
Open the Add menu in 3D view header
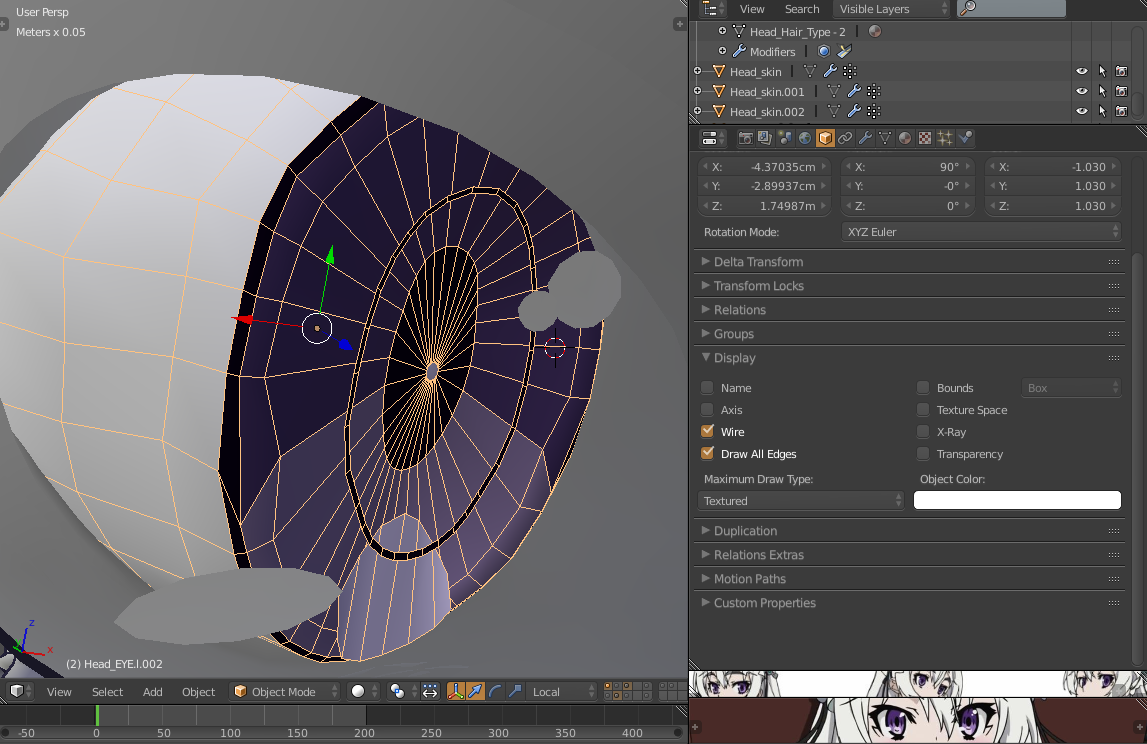tap(152, 691)
